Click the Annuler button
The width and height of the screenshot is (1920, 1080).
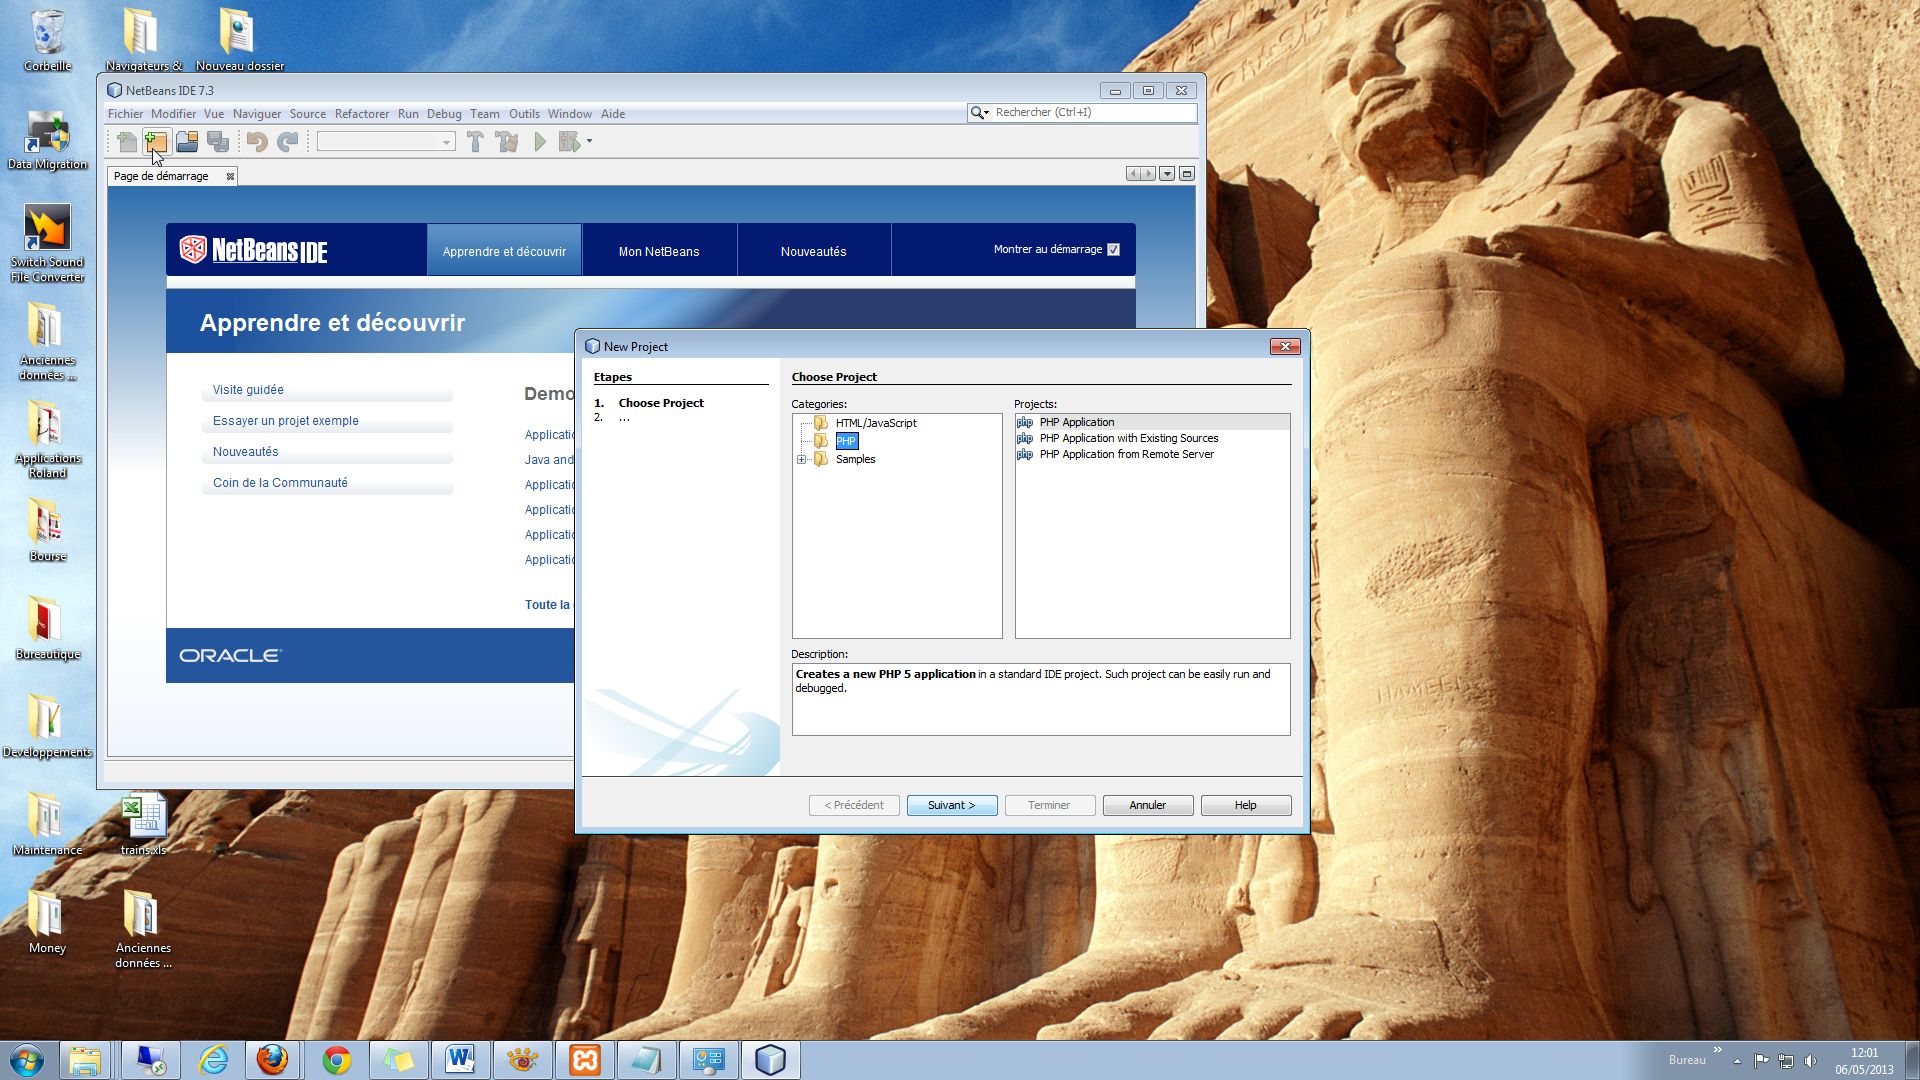pyautogui.click(x=1147, y=805)
